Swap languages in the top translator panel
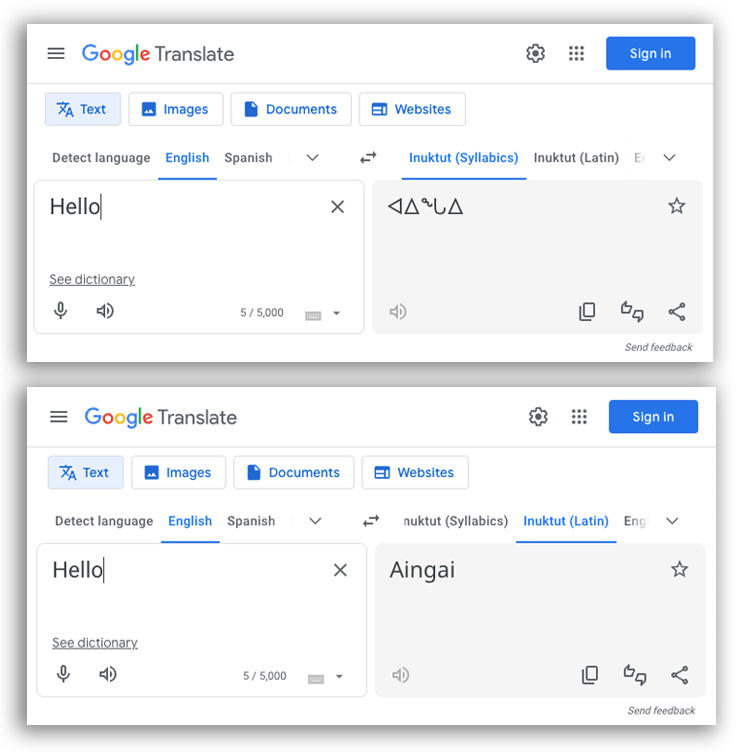 pyautogui.click(x=368, y=158)
